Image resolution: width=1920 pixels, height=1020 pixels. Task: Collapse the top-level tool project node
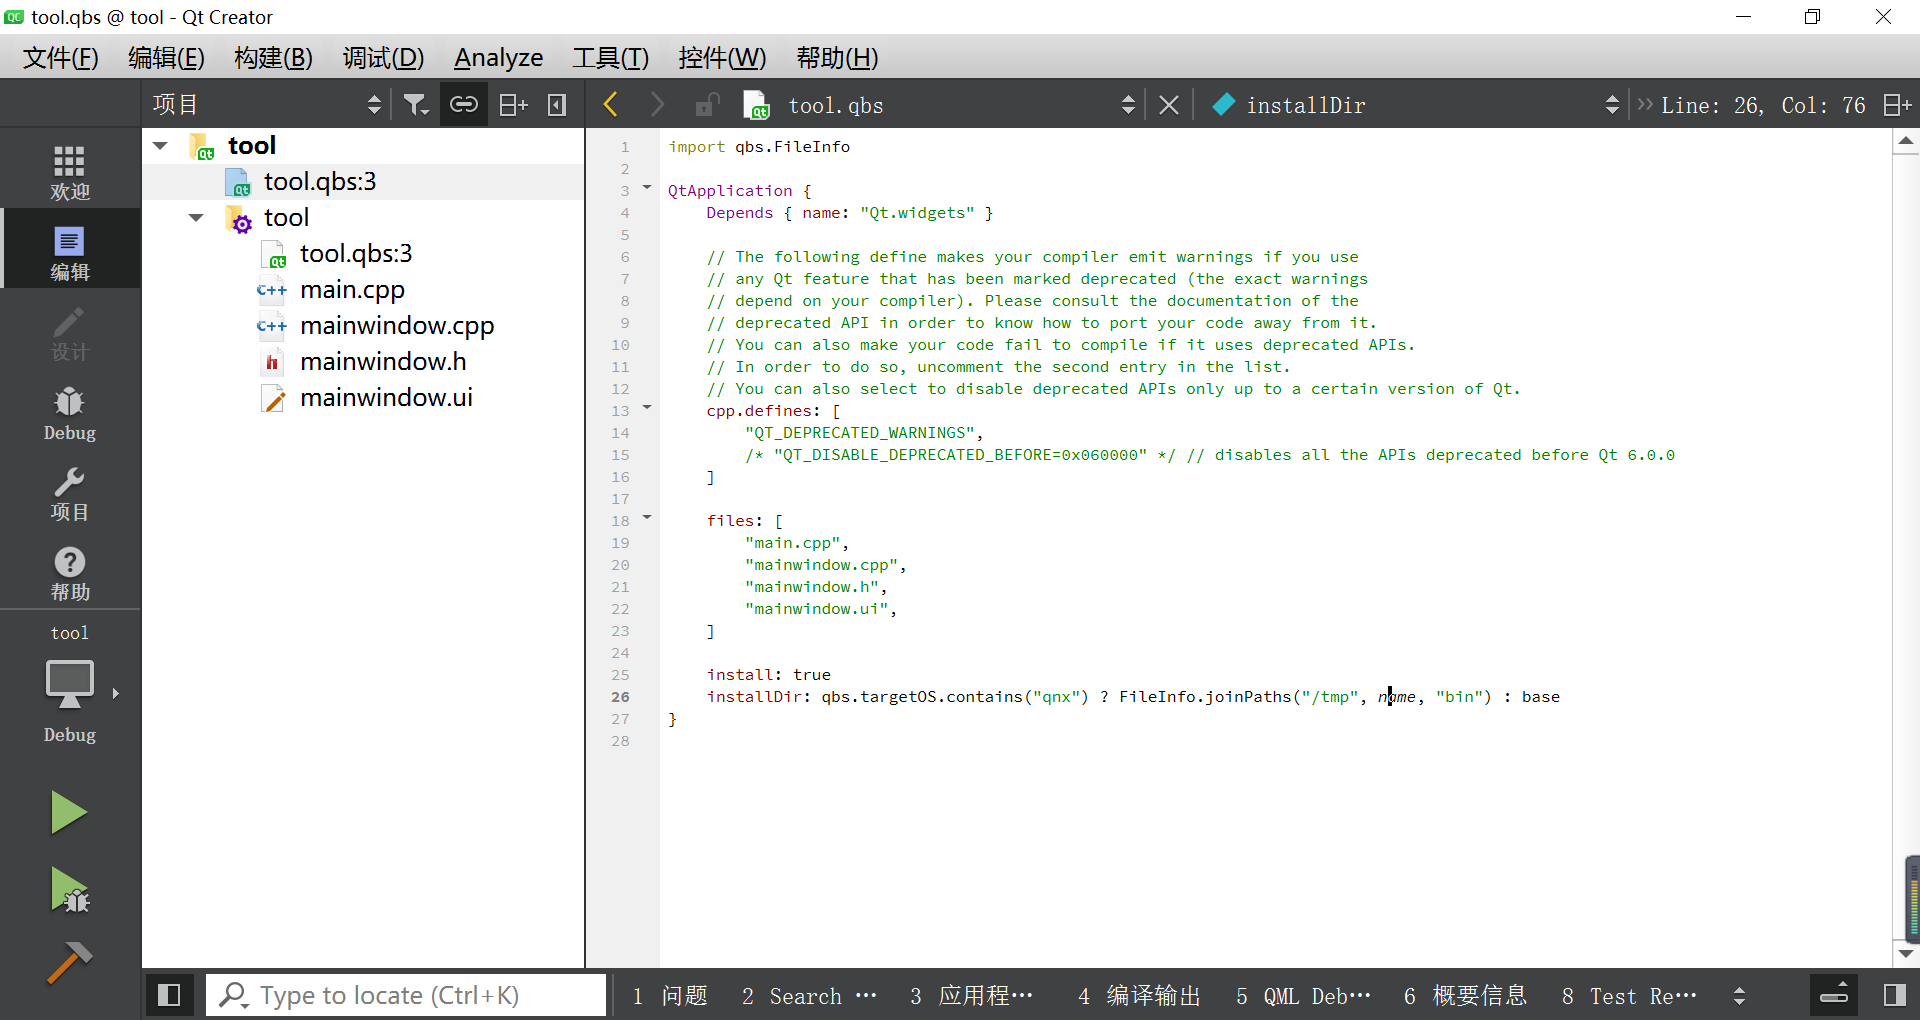pos(160,146)
